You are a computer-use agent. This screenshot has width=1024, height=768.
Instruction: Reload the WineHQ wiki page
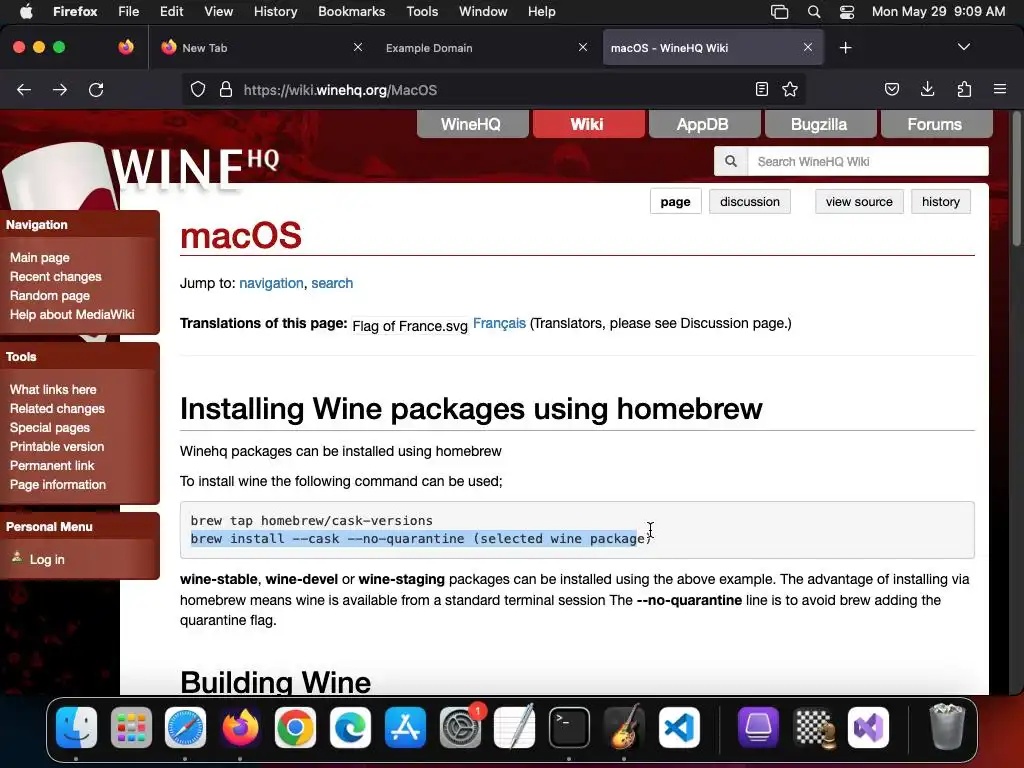click(x=96, y=89)
